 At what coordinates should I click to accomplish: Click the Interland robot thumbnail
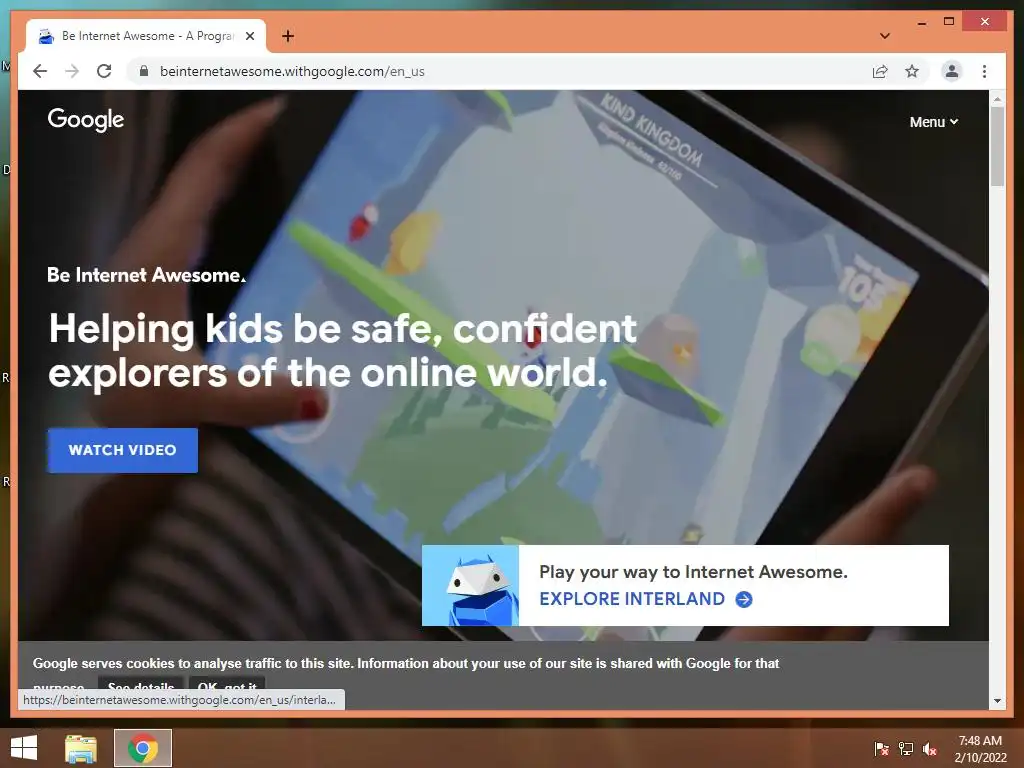470,585
